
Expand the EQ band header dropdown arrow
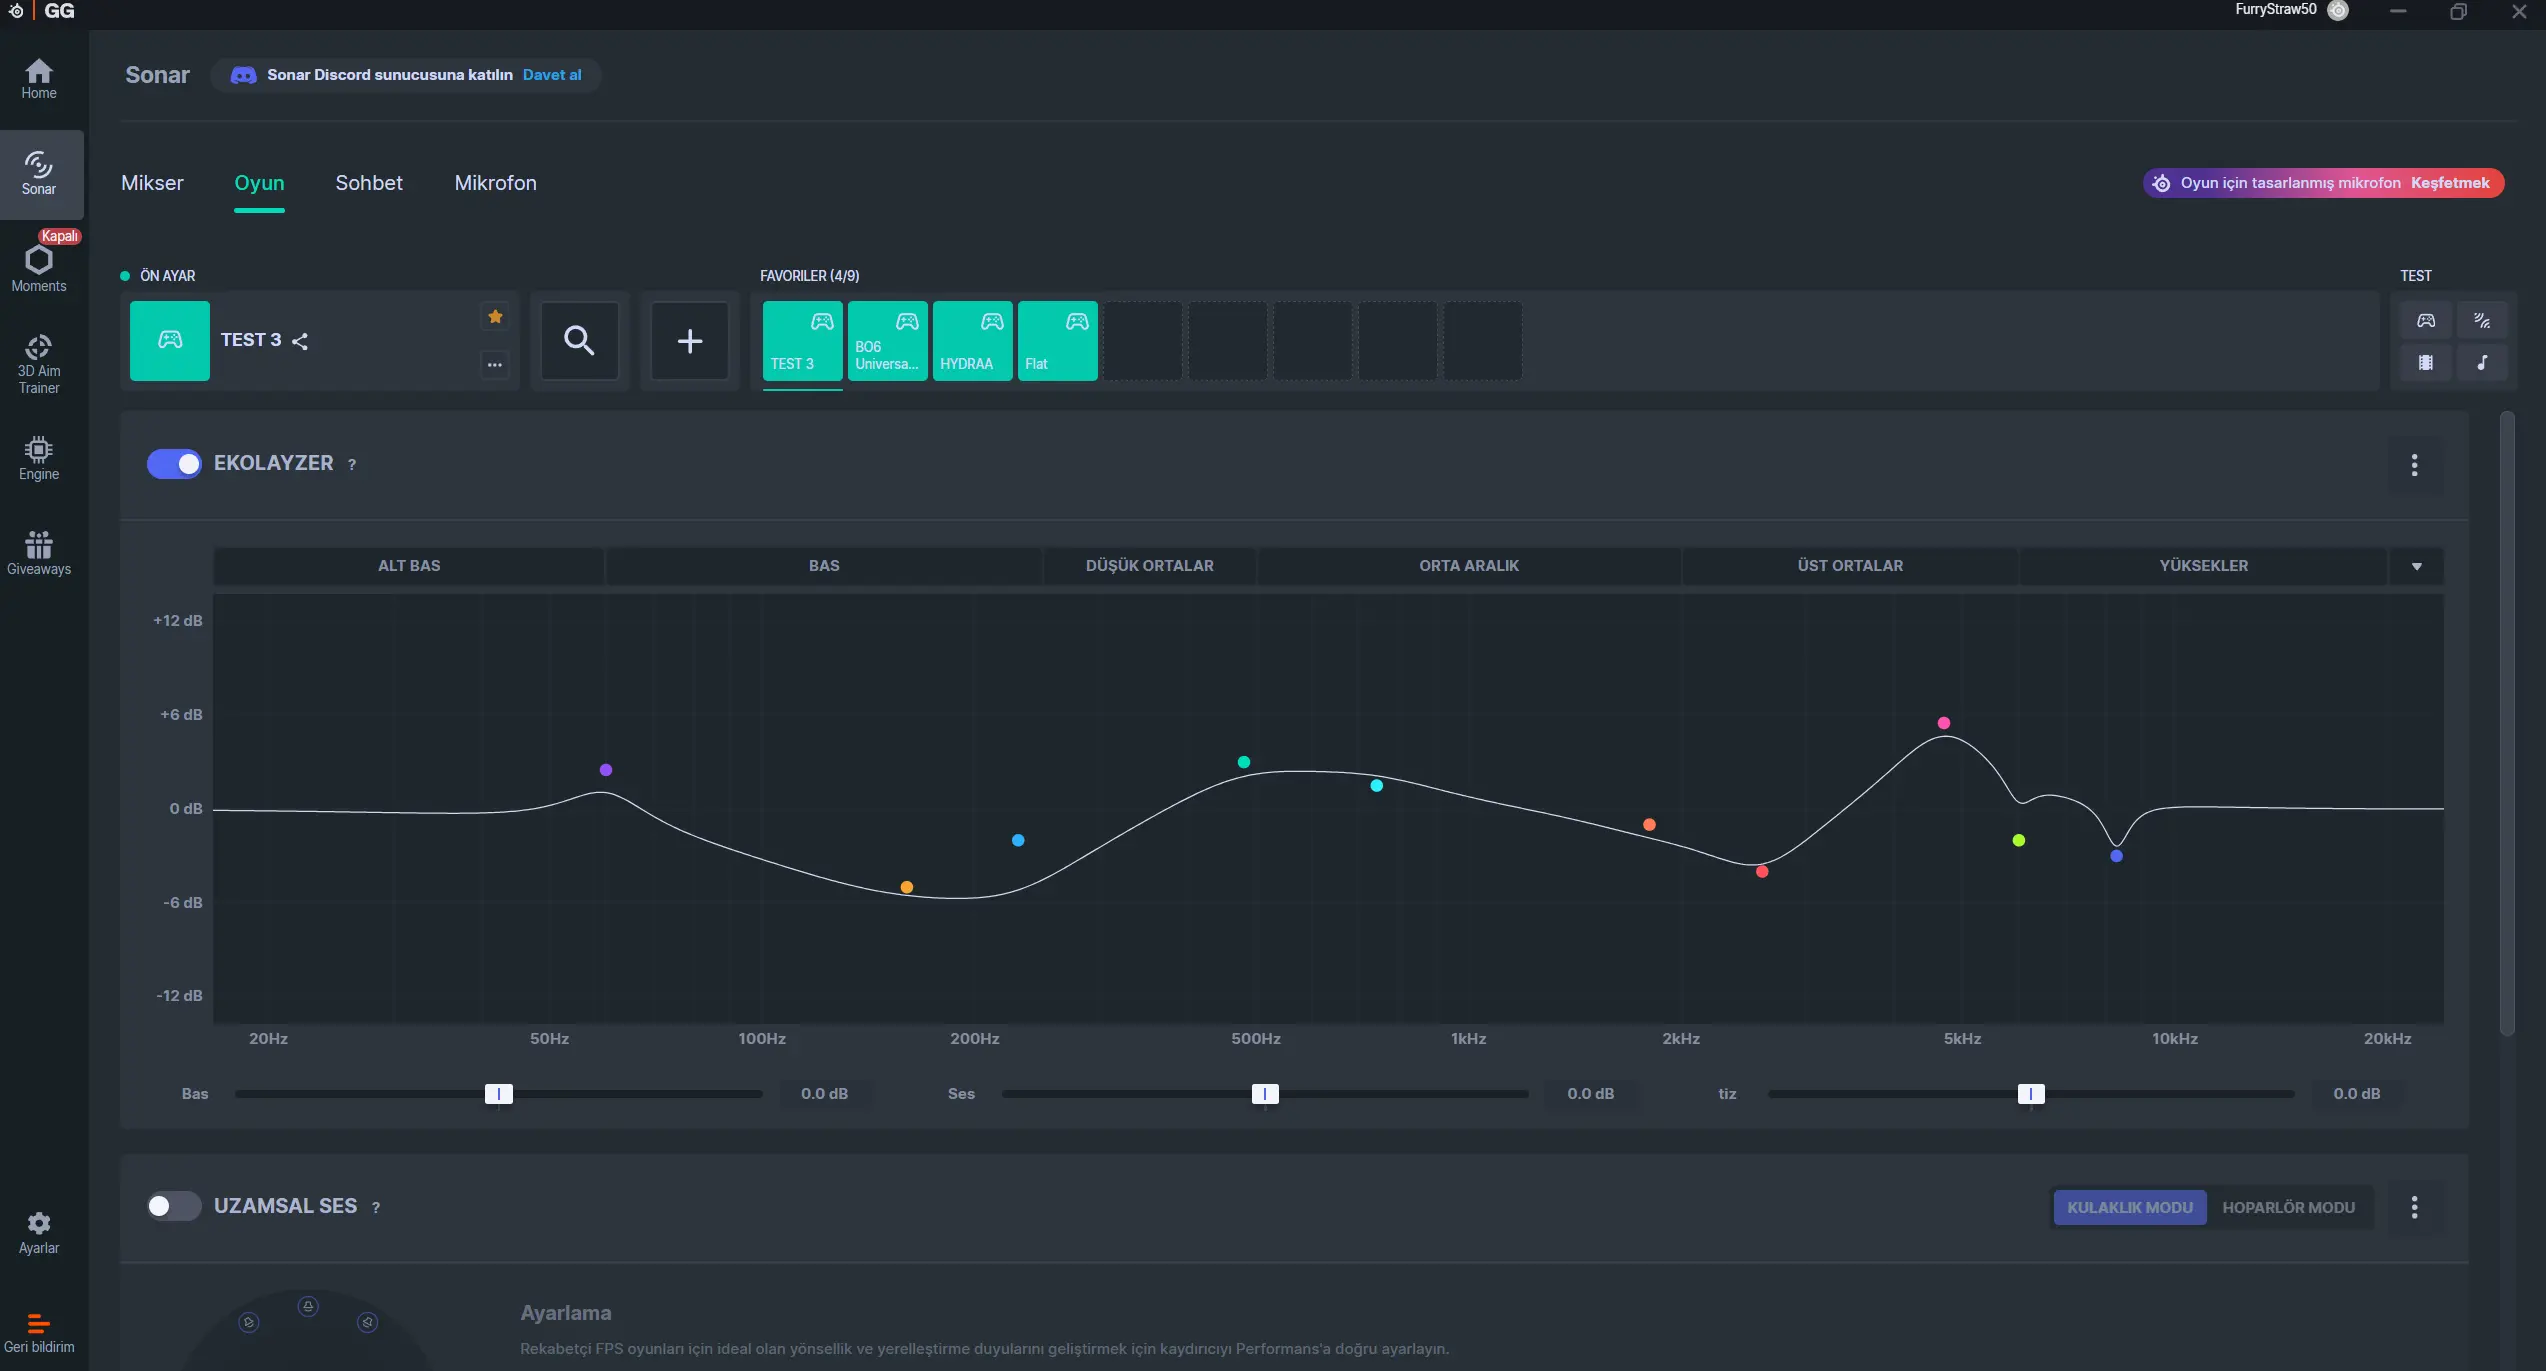pyautogui.click(x=2417, y=567)
